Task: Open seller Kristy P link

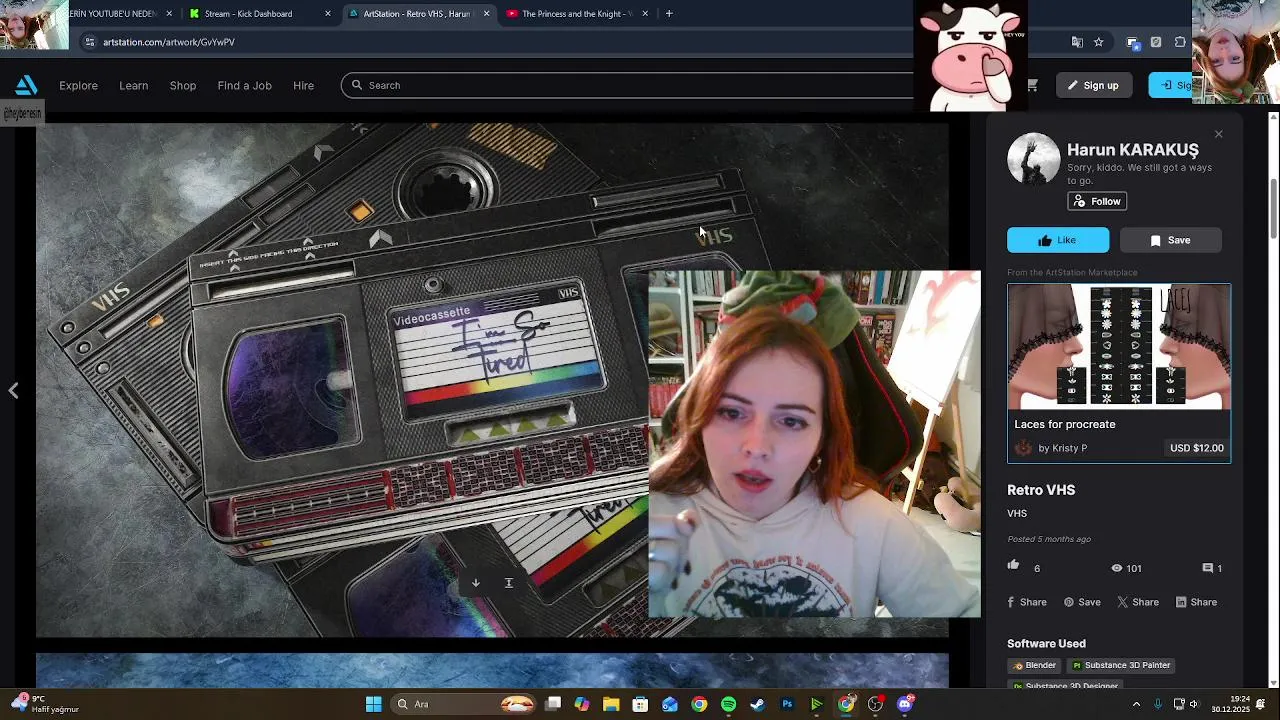Action: tap(1062, 448)
